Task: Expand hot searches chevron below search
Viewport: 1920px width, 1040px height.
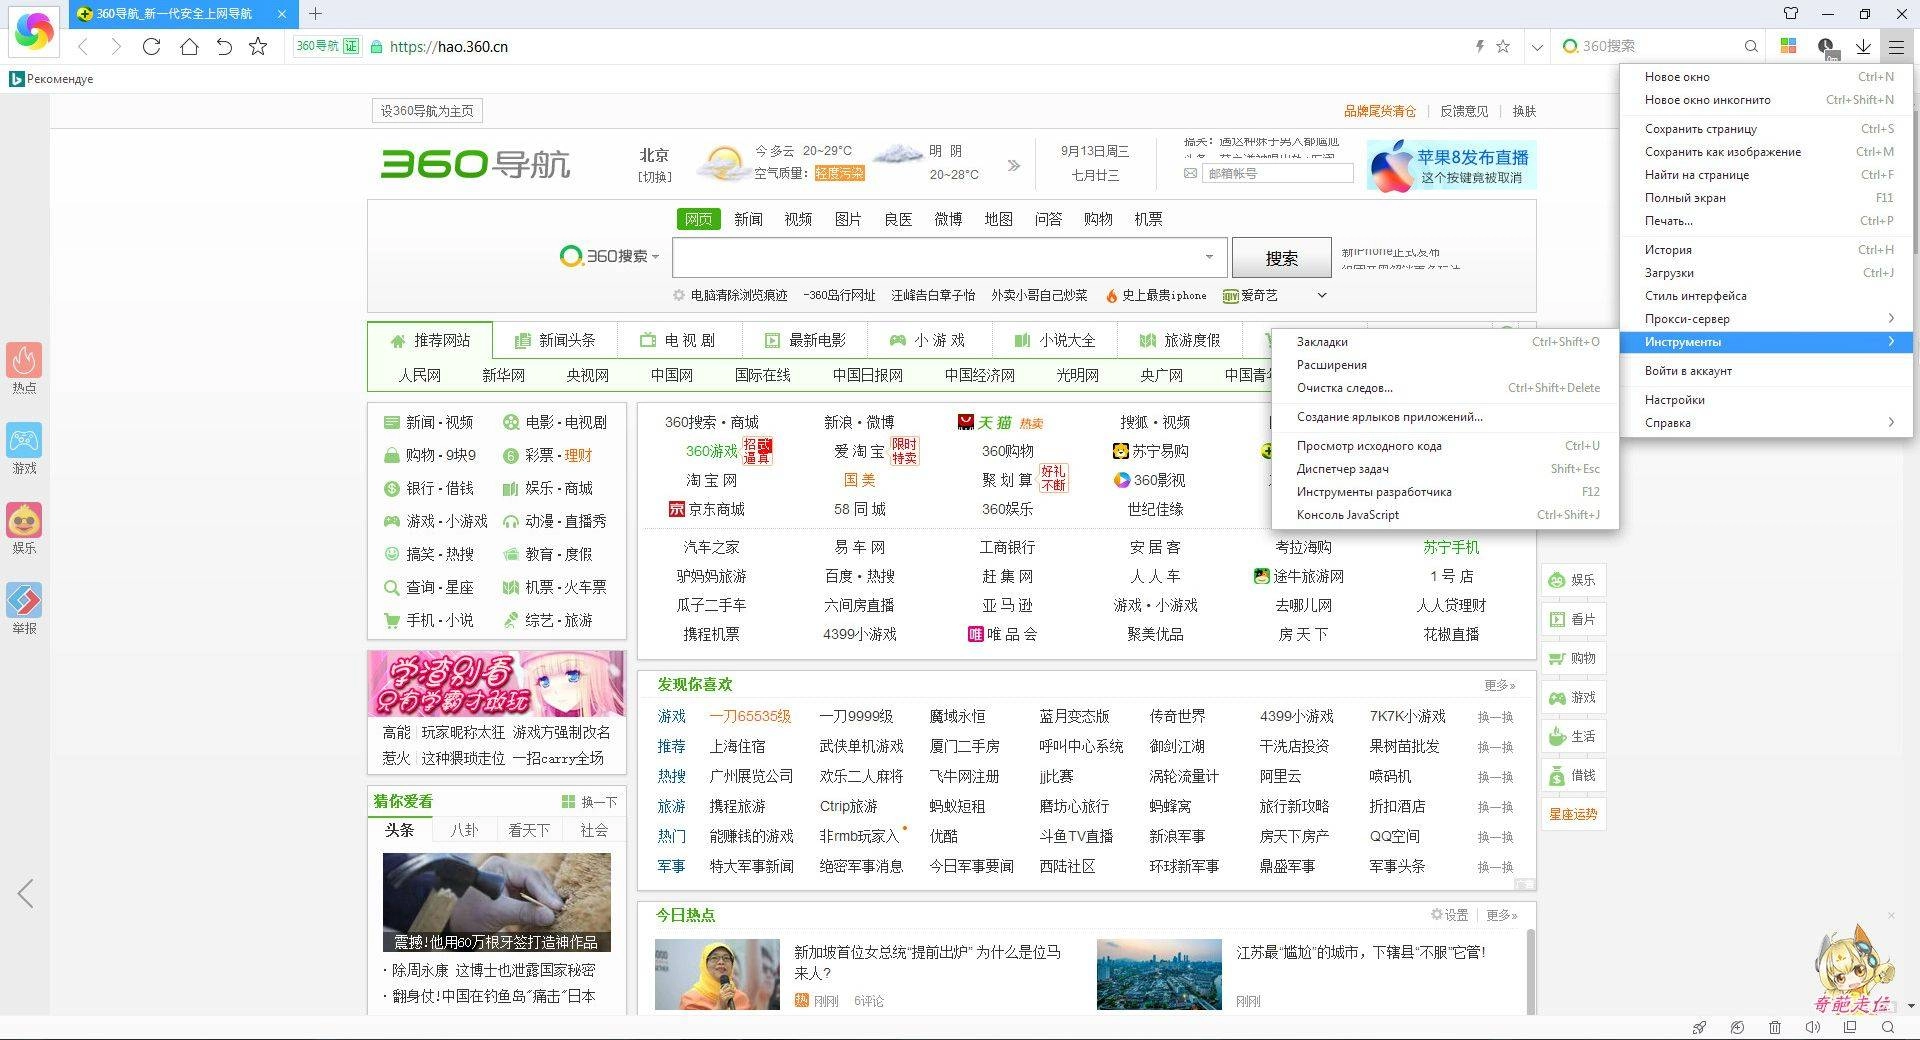Action: 1321,295
